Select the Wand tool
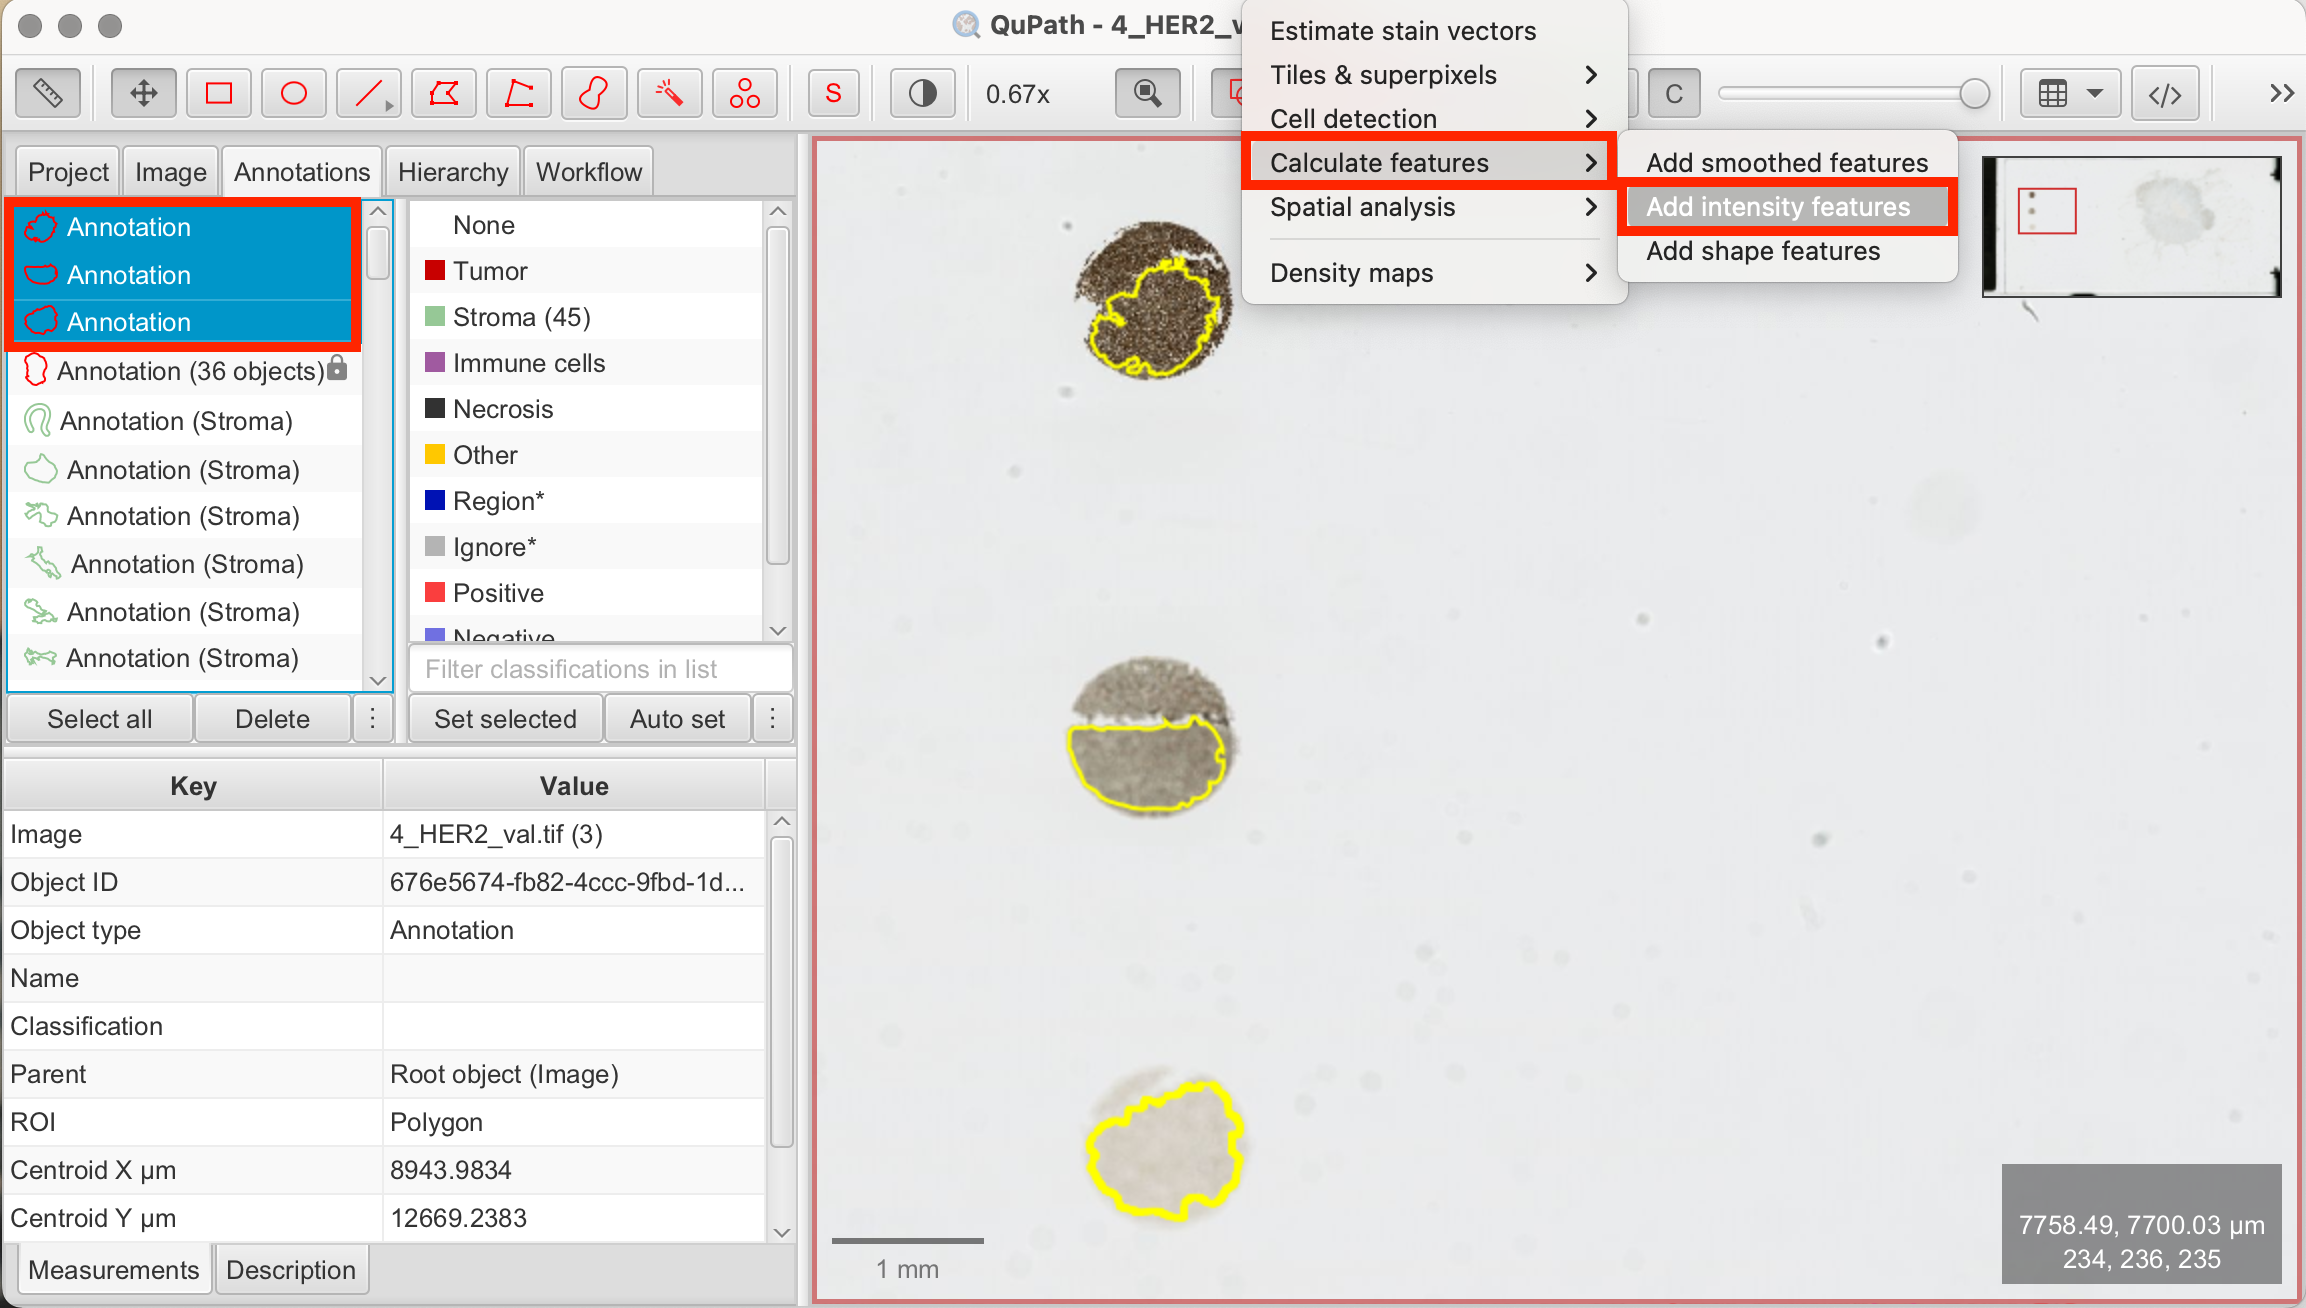The image size is (2306, 1308). (669, 93)
